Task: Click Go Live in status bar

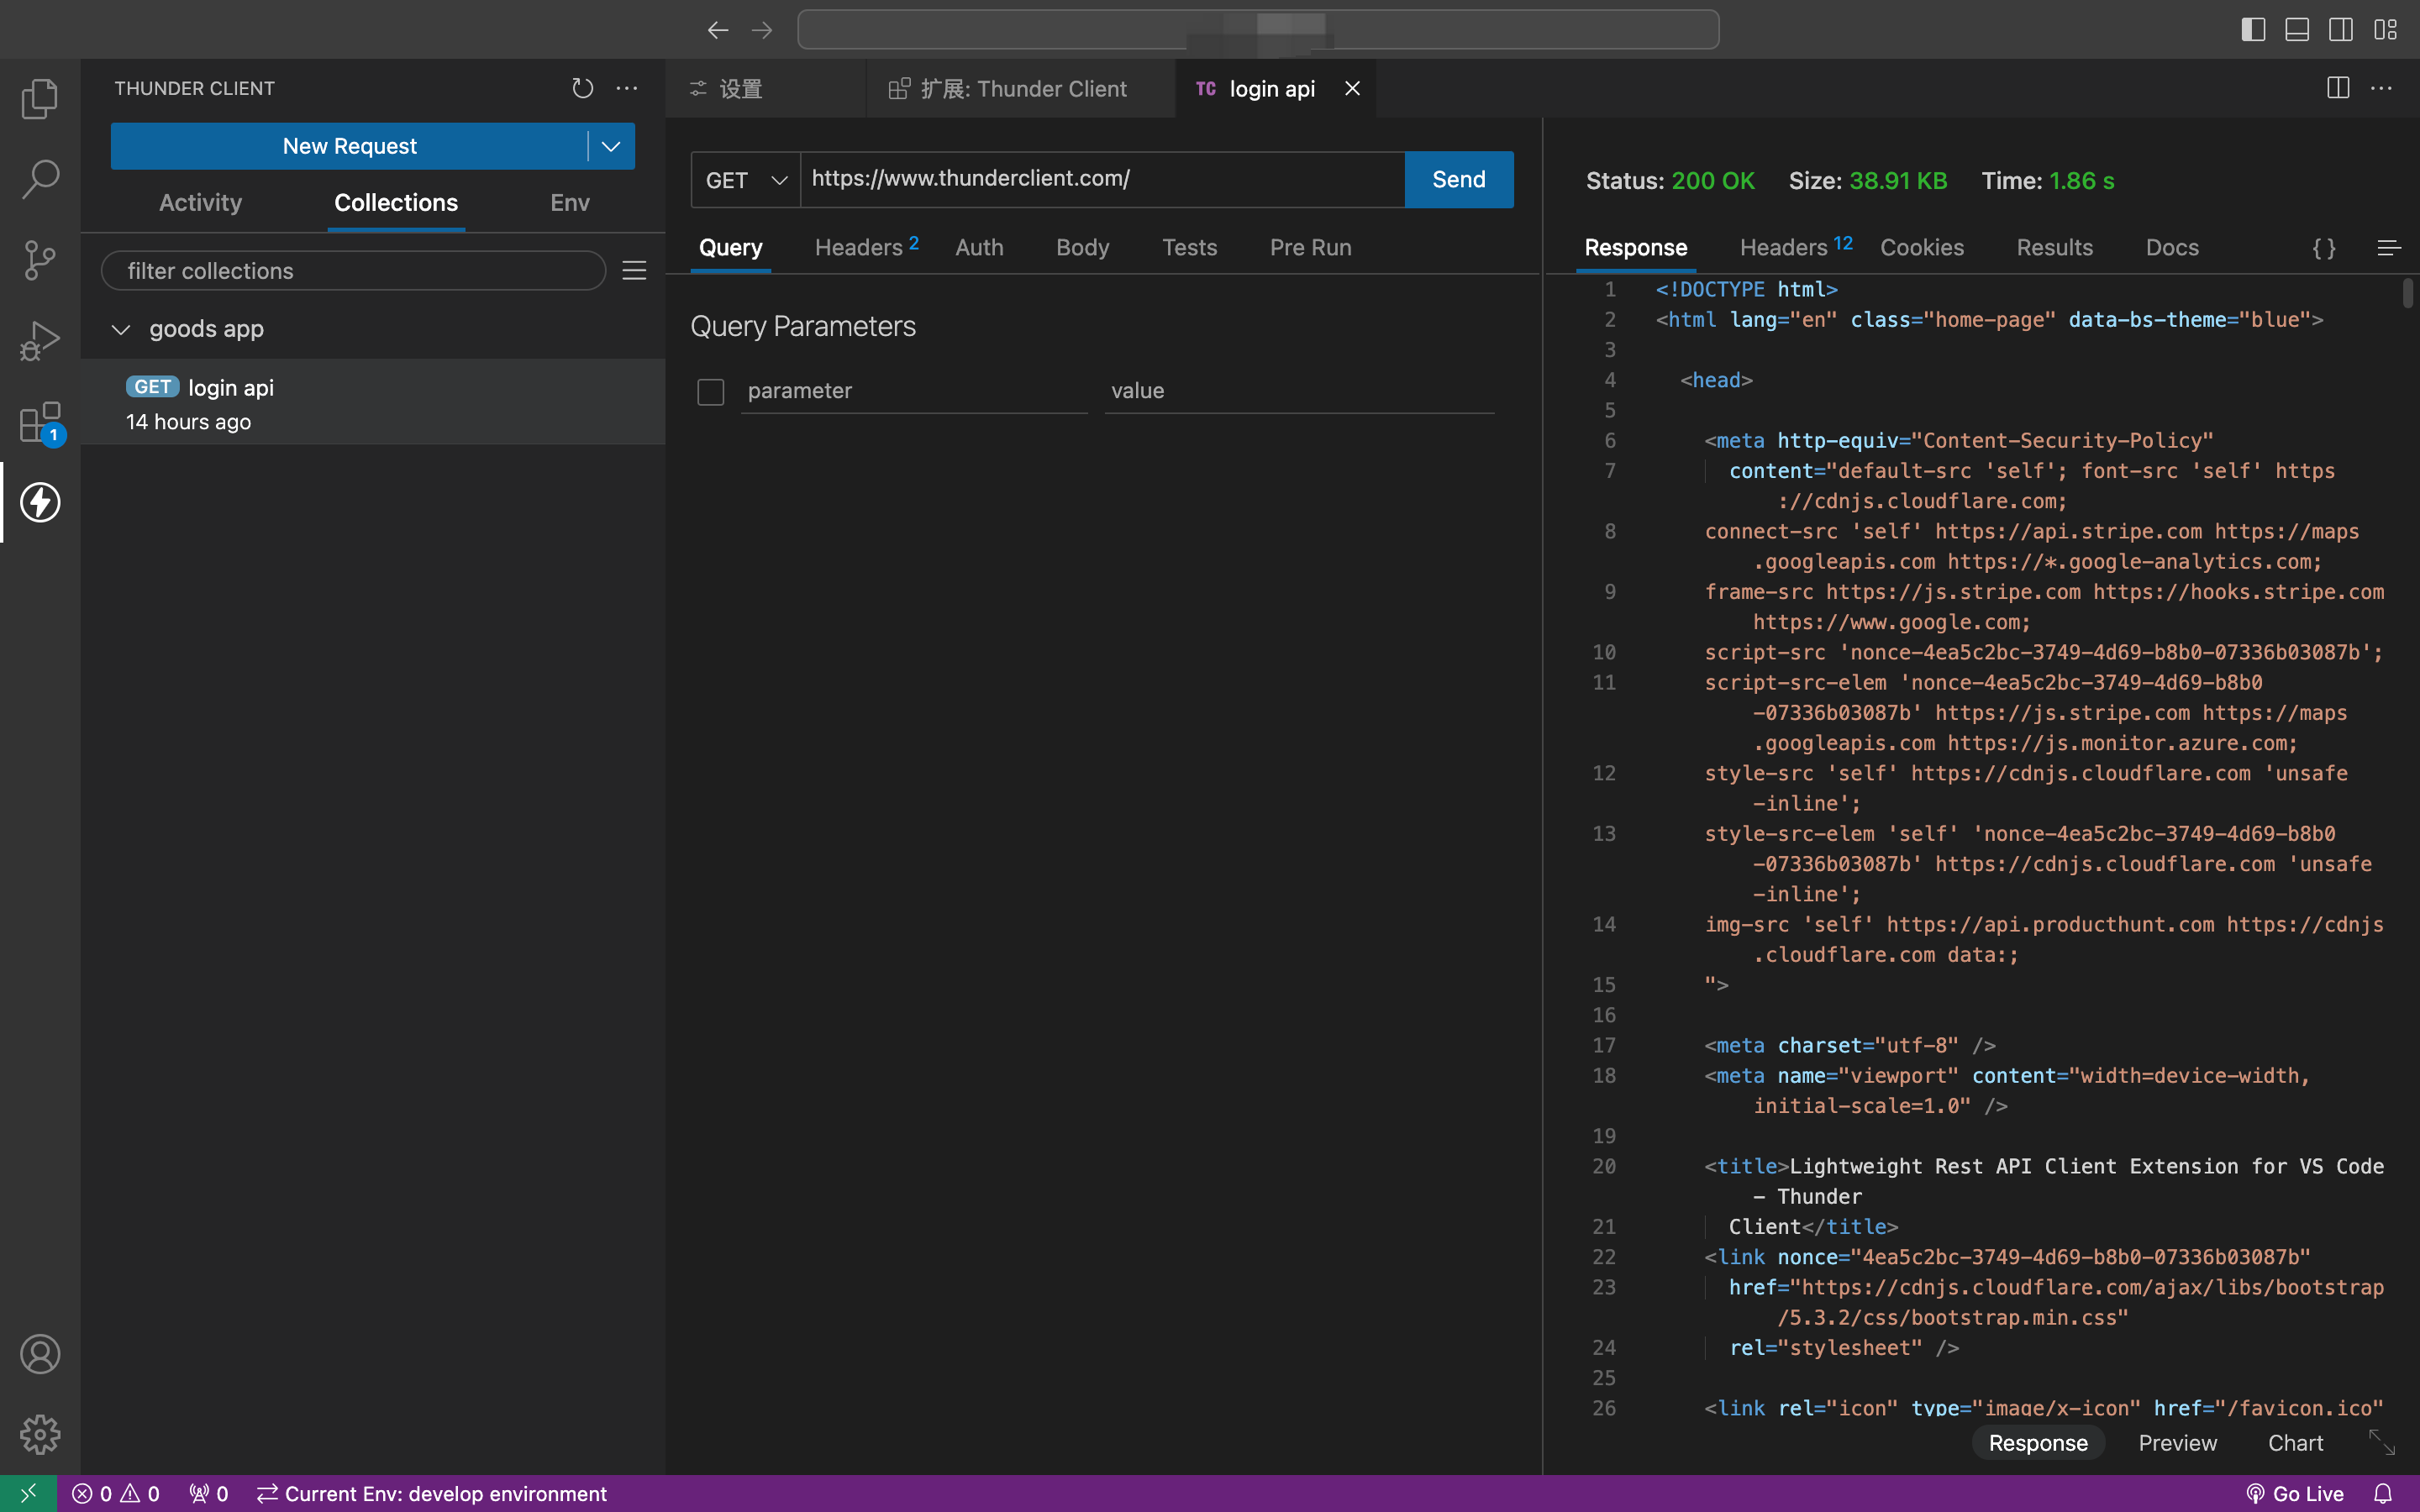Action: click(x=2294, y=1493)
